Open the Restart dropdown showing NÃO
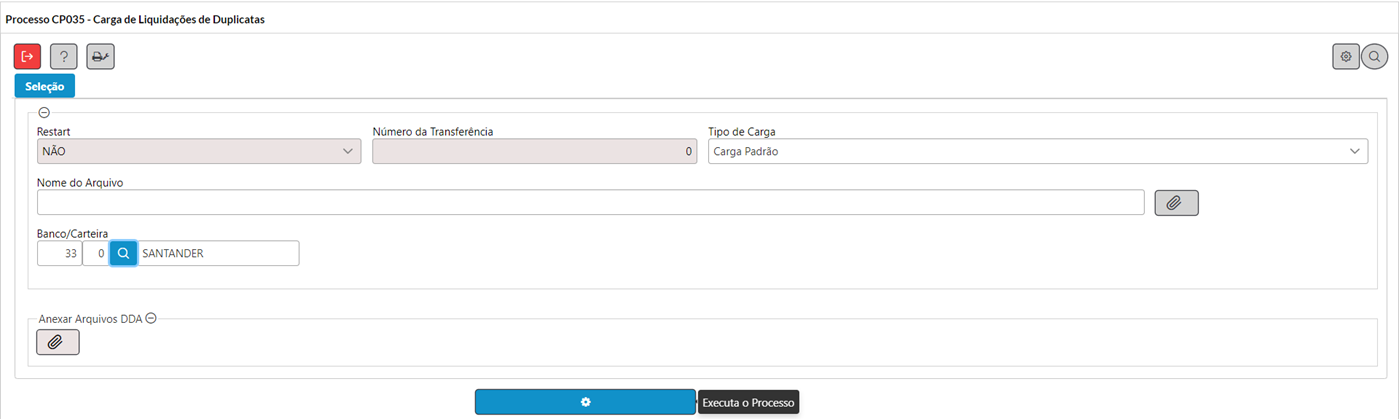Viewport: 1399px width, 419px height. [199, 151]
